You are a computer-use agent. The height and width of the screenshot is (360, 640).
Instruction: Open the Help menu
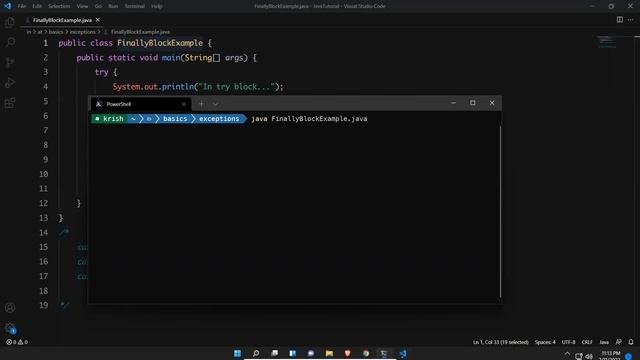click(157, 6)
